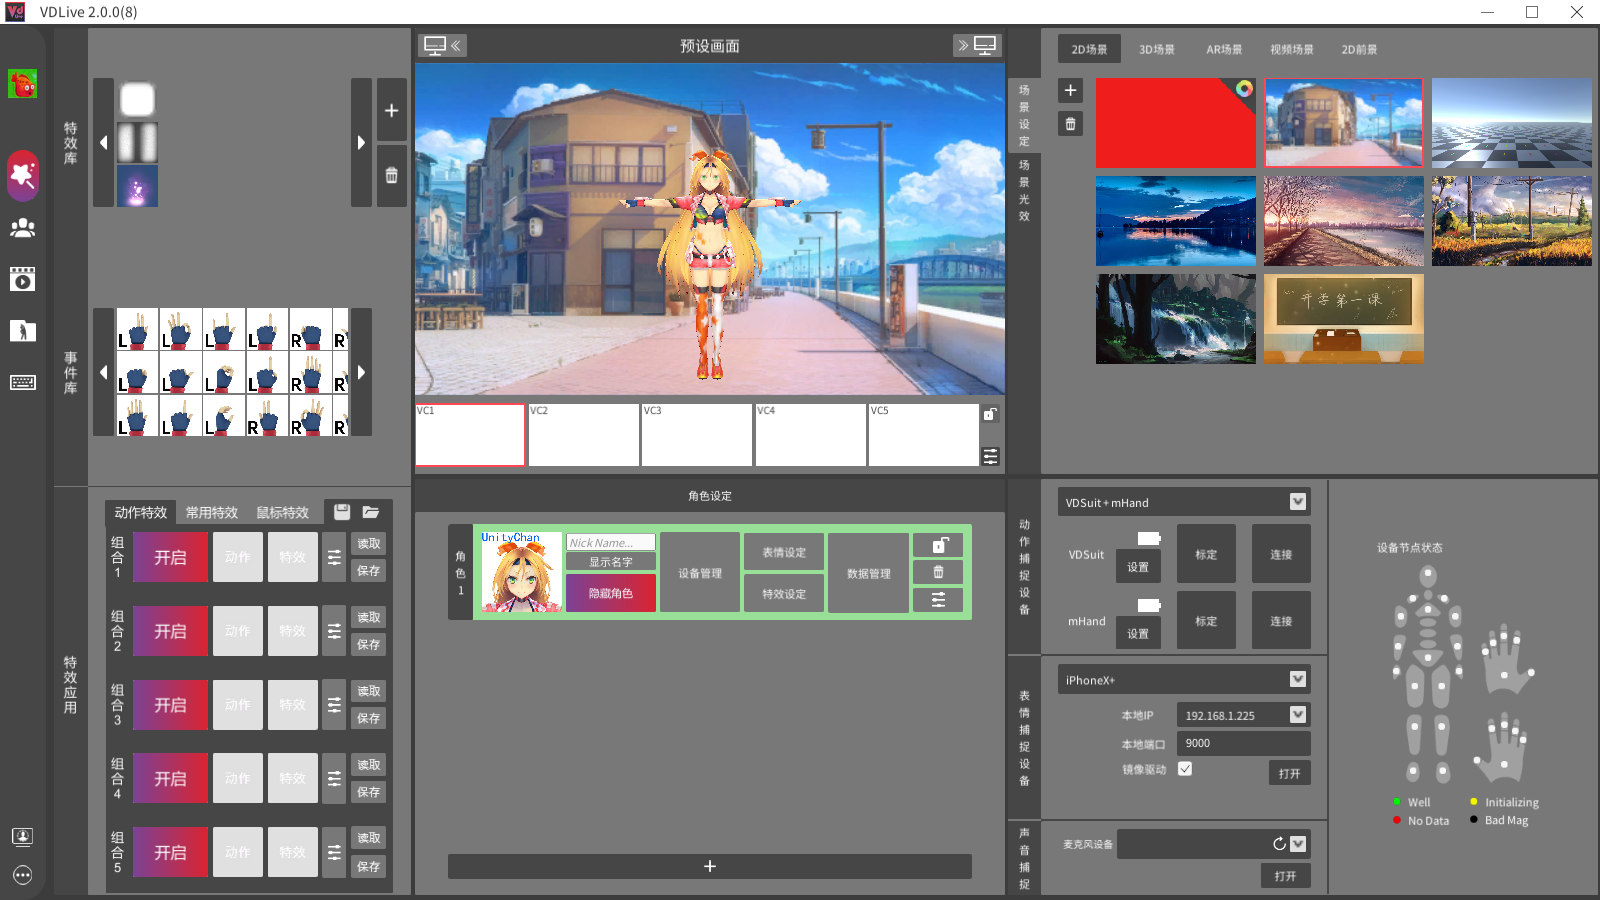Expand the VDSuit+mHand device dropdown
Image resolution: width=1600 pixels, height=900 pixels.
[1298, 502]
